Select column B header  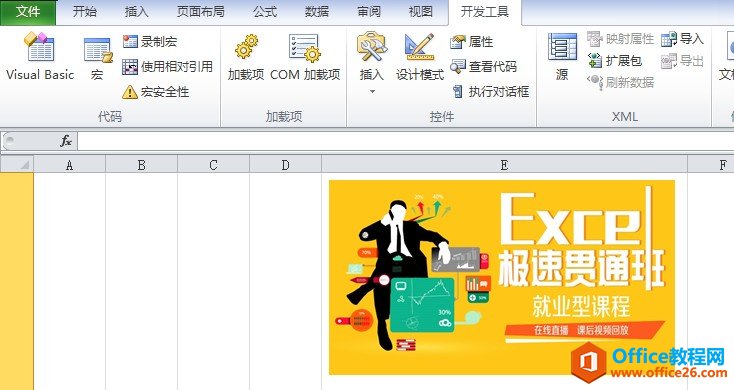141,165
